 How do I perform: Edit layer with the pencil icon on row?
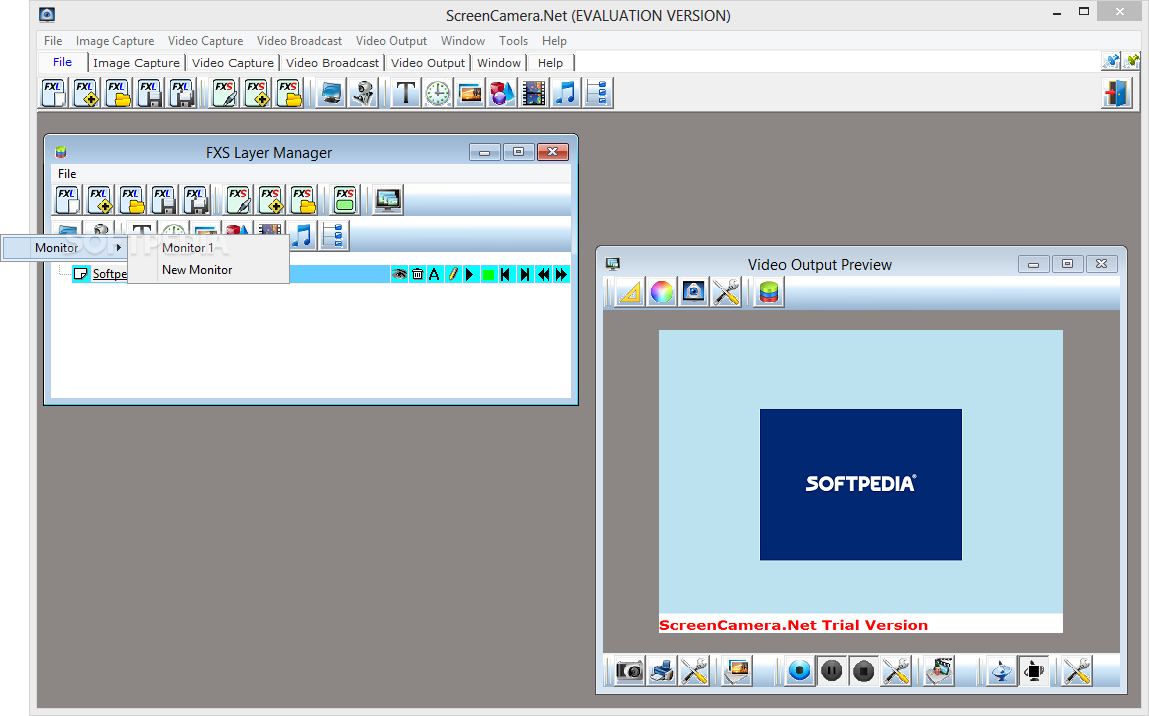(453, 274)
